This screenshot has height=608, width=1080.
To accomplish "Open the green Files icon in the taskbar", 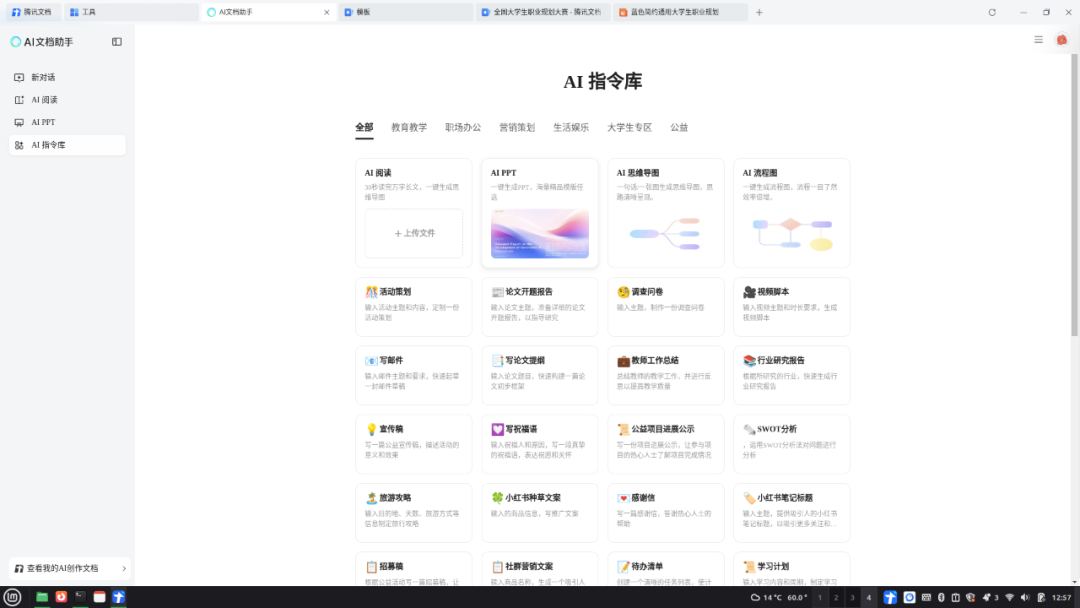I will click(x=42, y=598).
